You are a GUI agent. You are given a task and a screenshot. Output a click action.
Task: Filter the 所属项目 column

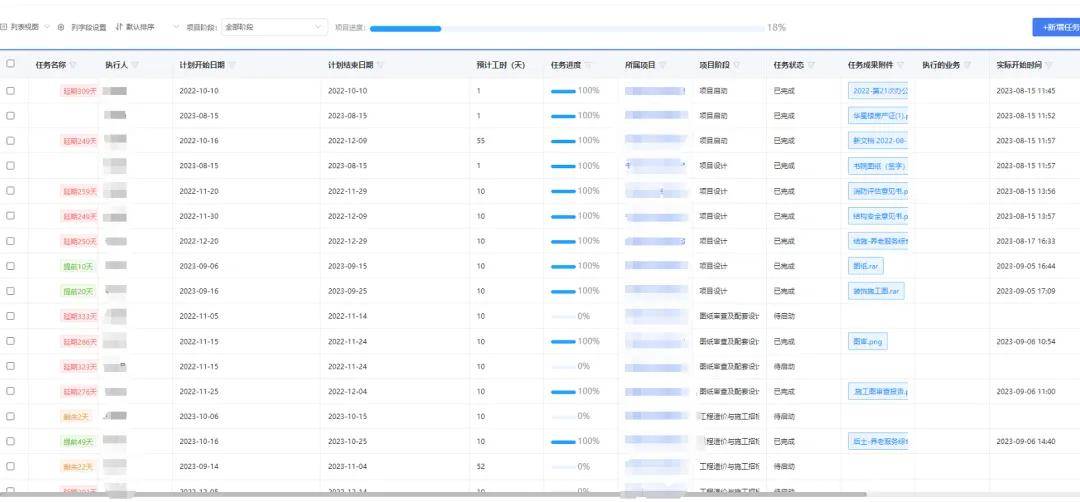coord(664,66)
